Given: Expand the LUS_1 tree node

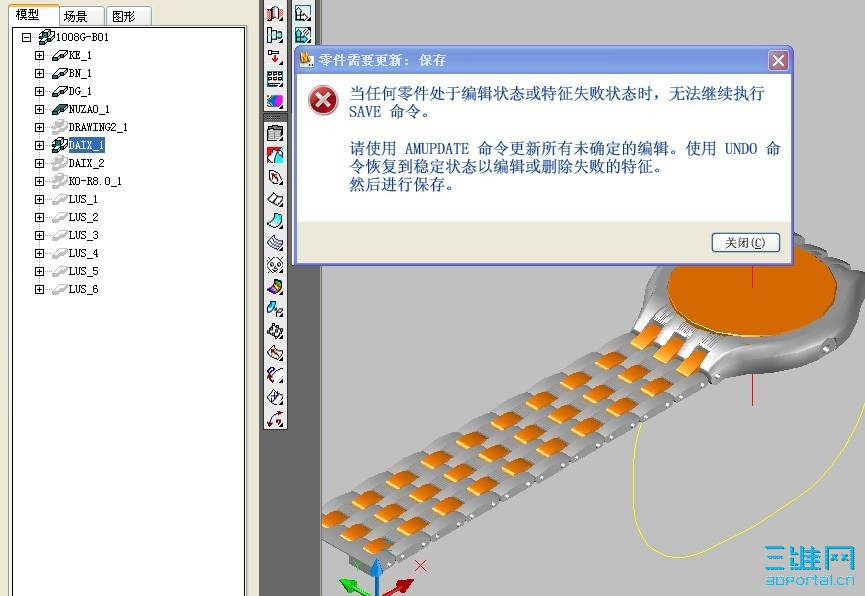Looking at the screenshot, I should pyautogui.click(x=39, y=199).
